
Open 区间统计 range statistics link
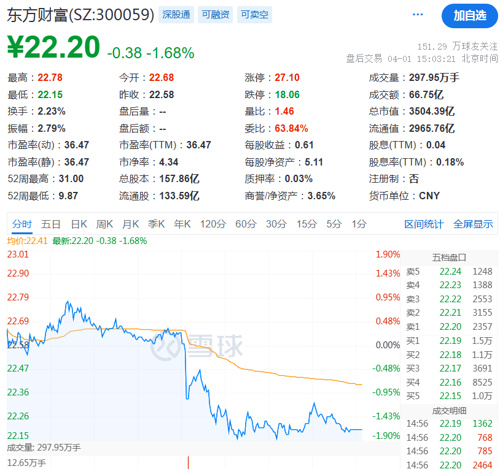(x=424, y=224)
